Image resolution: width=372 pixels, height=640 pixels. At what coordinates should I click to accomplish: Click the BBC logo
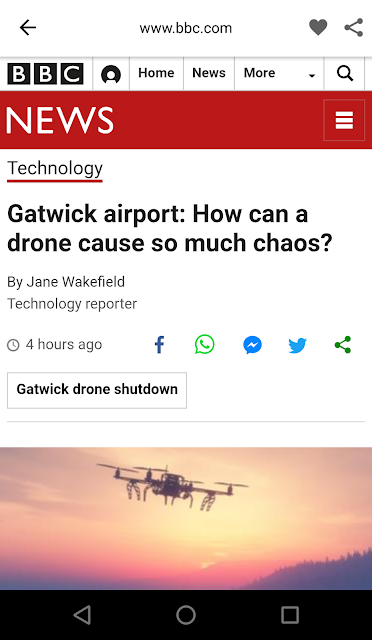pyautogui.click(x=45, y=74)
